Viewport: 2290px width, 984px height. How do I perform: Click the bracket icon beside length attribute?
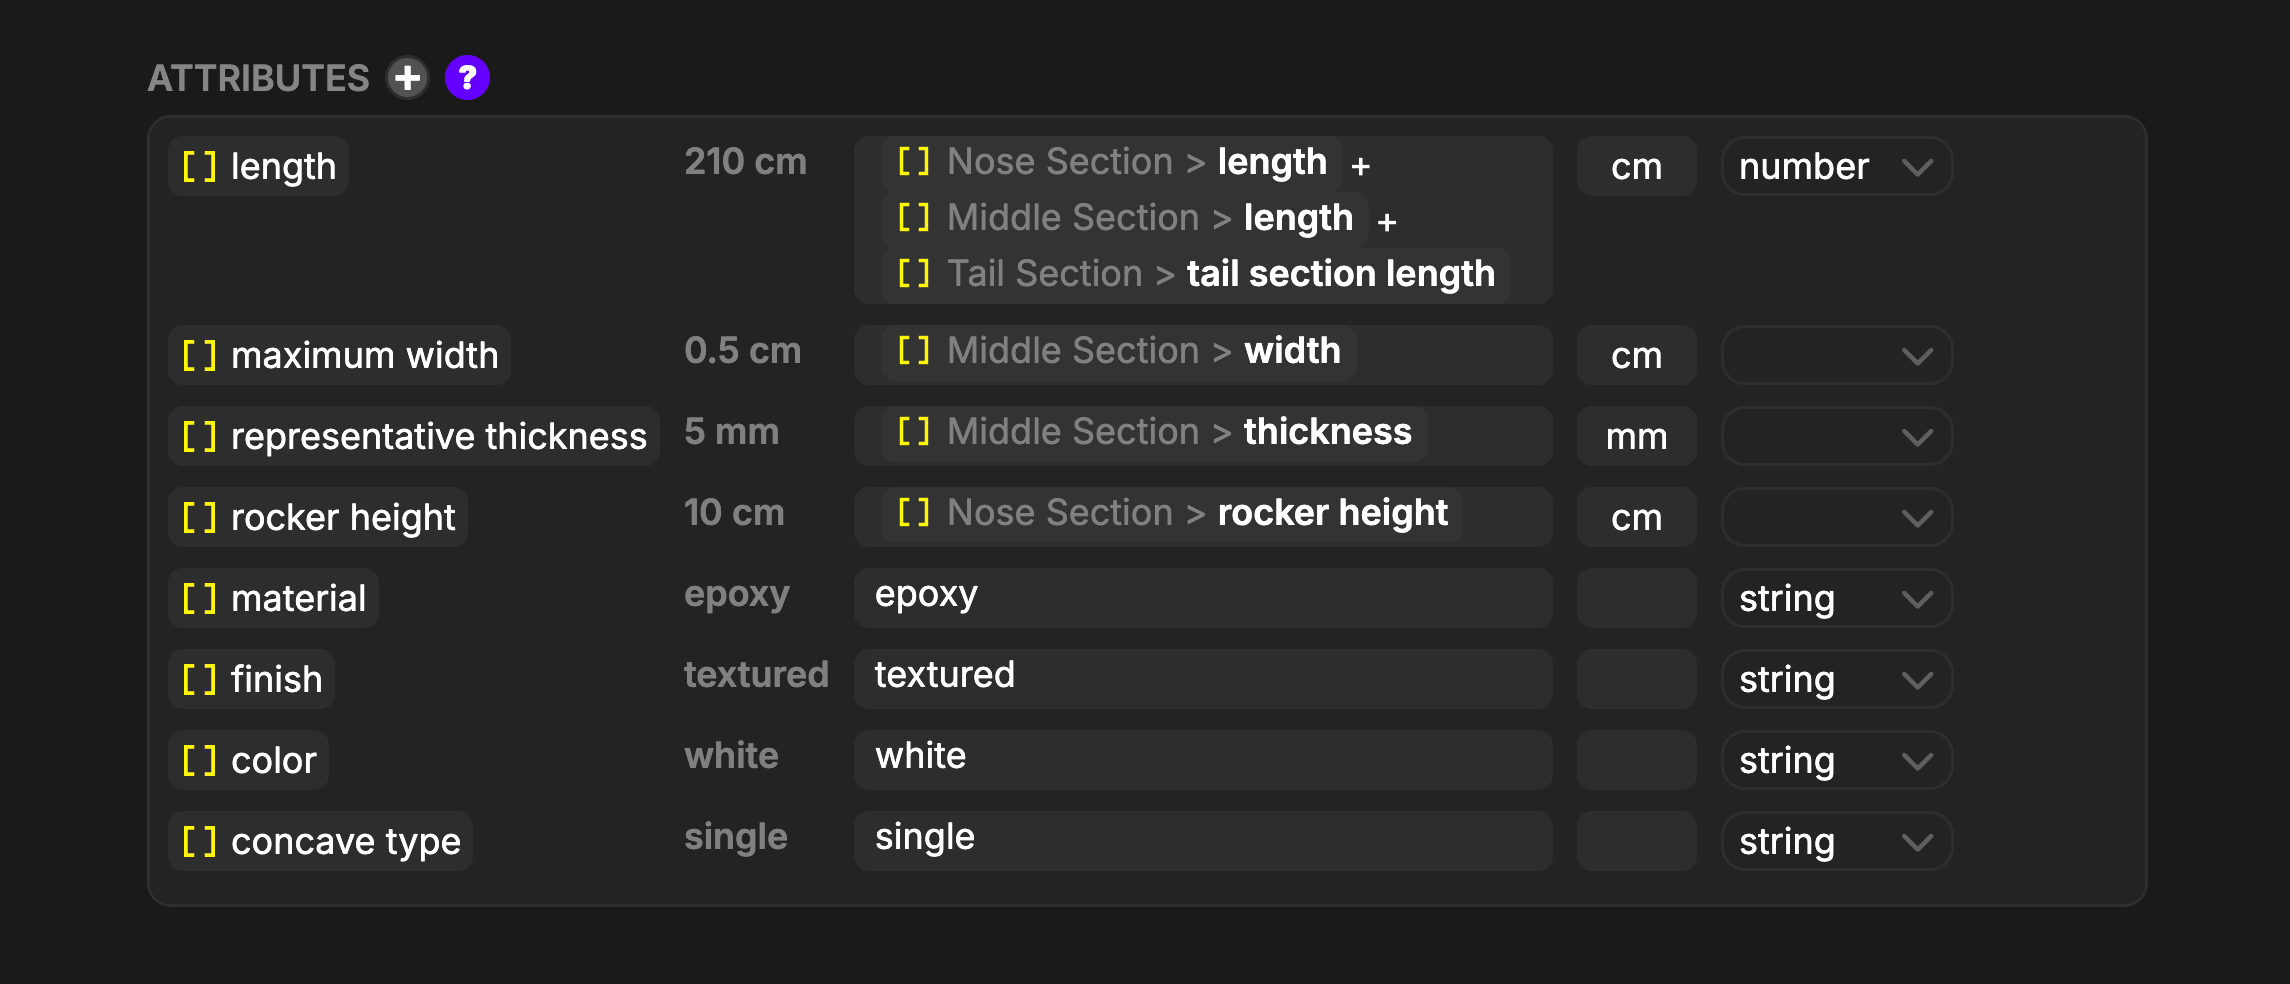coord(199,166)
